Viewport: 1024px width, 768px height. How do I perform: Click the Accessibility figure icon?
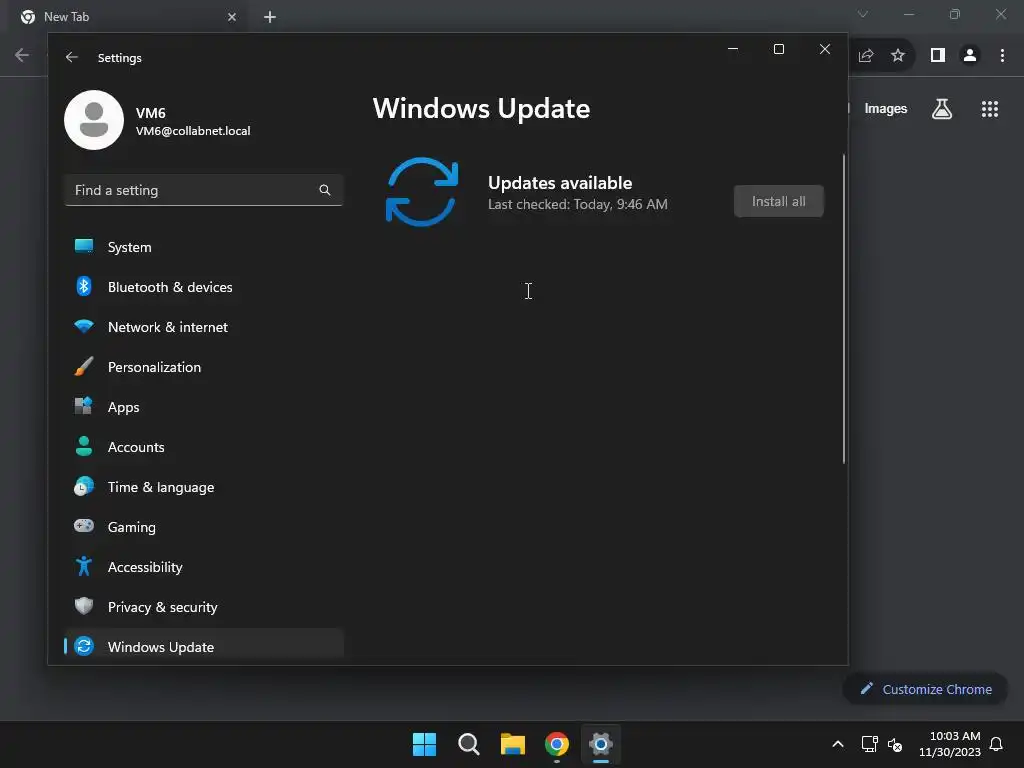[x=84, y=566]
